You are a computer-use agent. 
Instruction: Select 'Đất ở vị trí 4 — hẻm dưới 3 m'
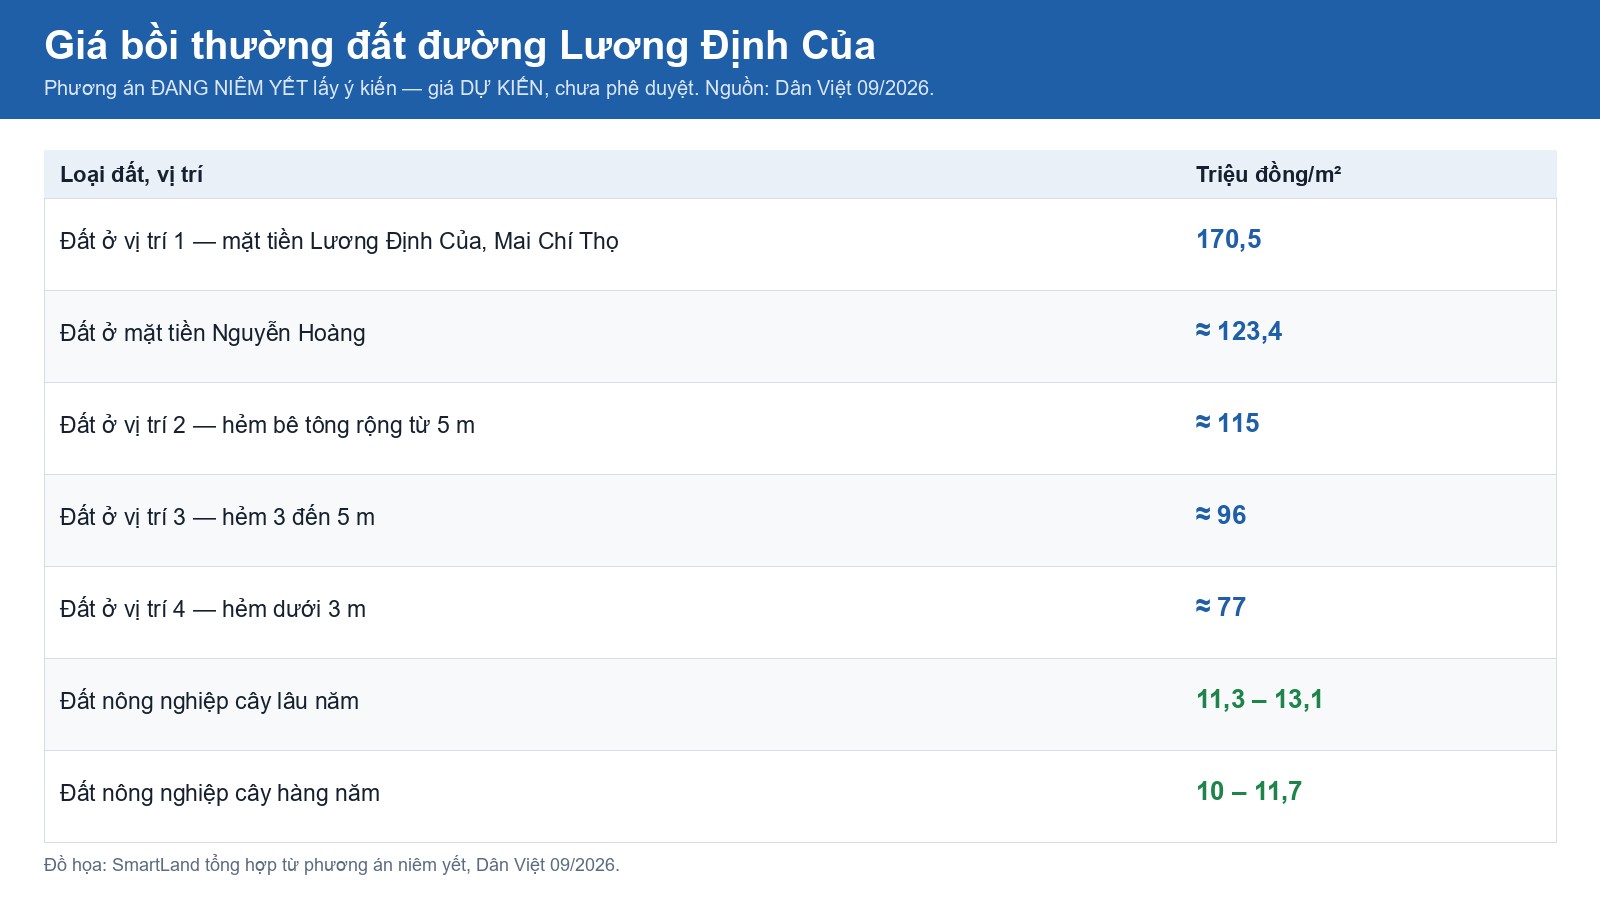click(213, 609)
